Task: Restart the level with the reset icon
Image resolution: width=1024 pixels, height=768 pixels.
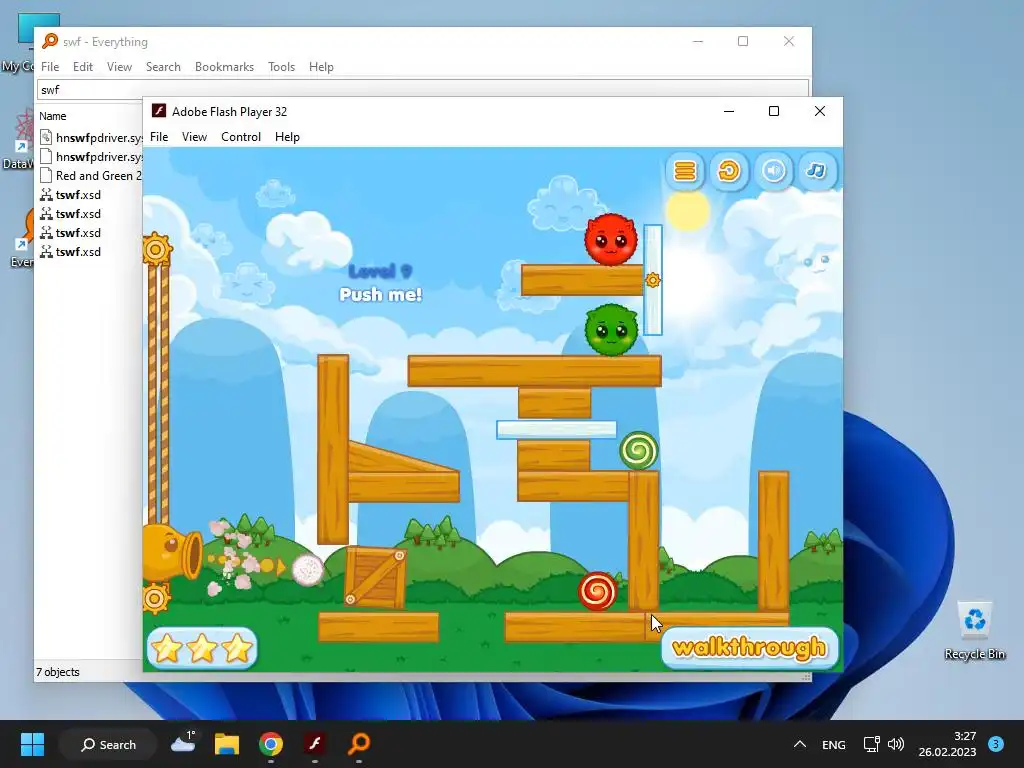Action: point(729,171)
